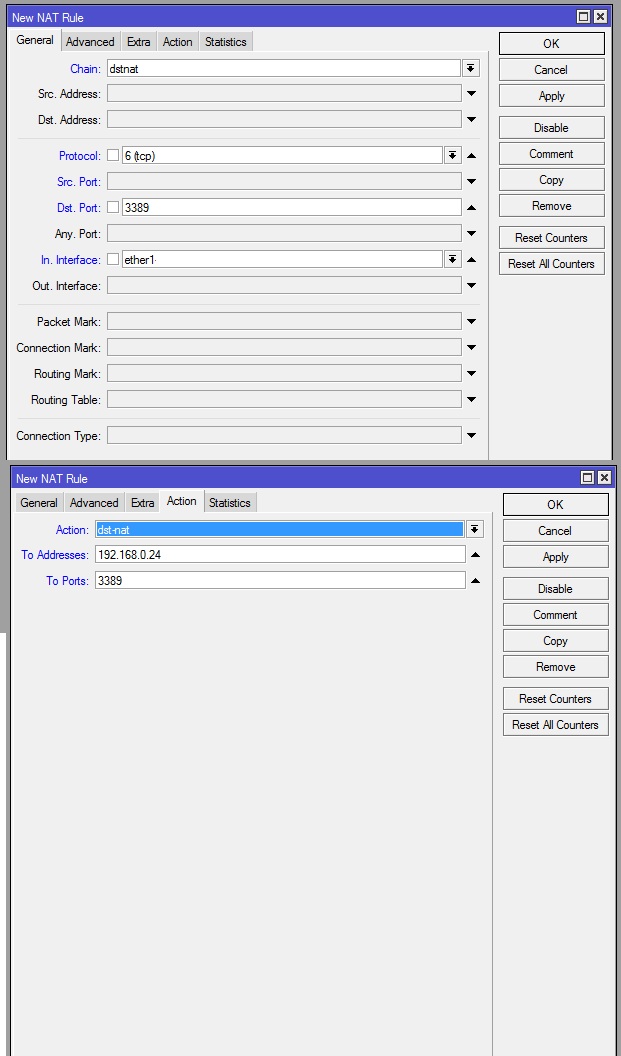621x1056 pixels.
Task: Collapse the Protocol field
Action: click(x=471, y=156)
